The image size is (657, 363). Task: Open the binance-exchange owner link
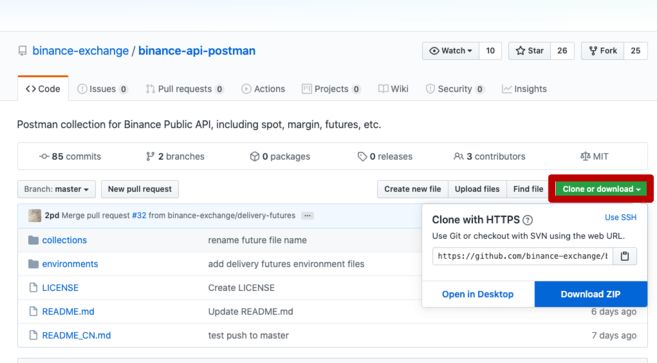click(80, 51)
